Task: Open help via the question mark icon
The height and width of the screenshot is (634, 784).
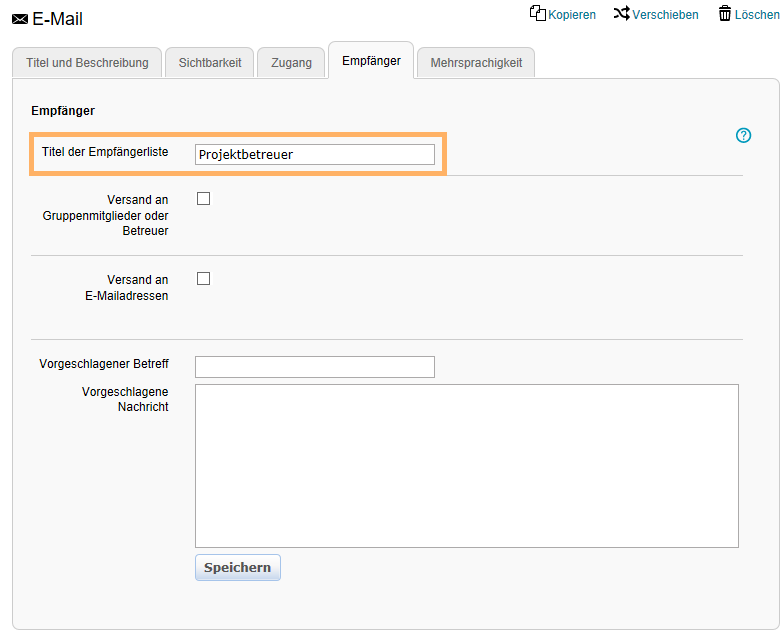Action: [743, 135]
